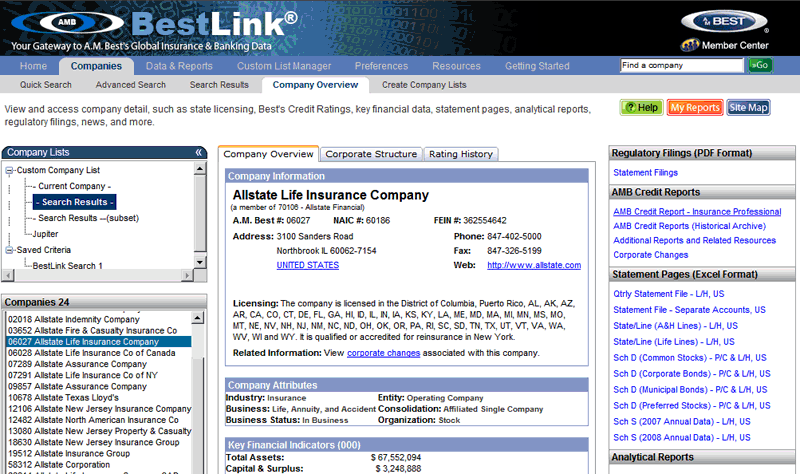Open the Create Company Lists subtab
This screenshot has width=800, height=474.
click(x=424, y=85)
